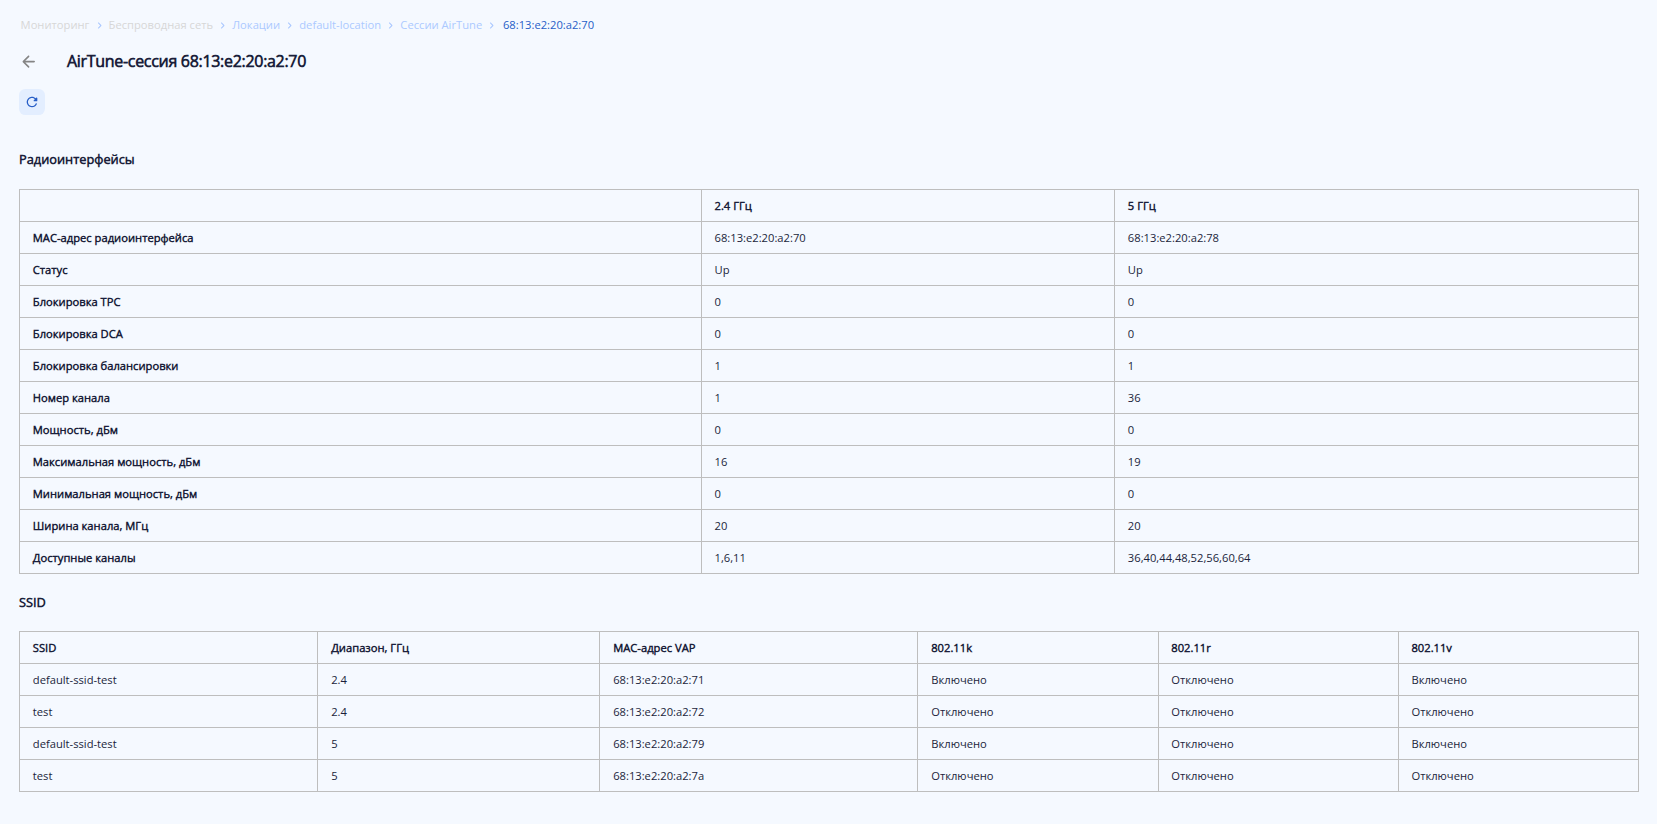Click the Радиоинтерфейсы section heading
The image size is (1657, 824).
coord(77,160)
